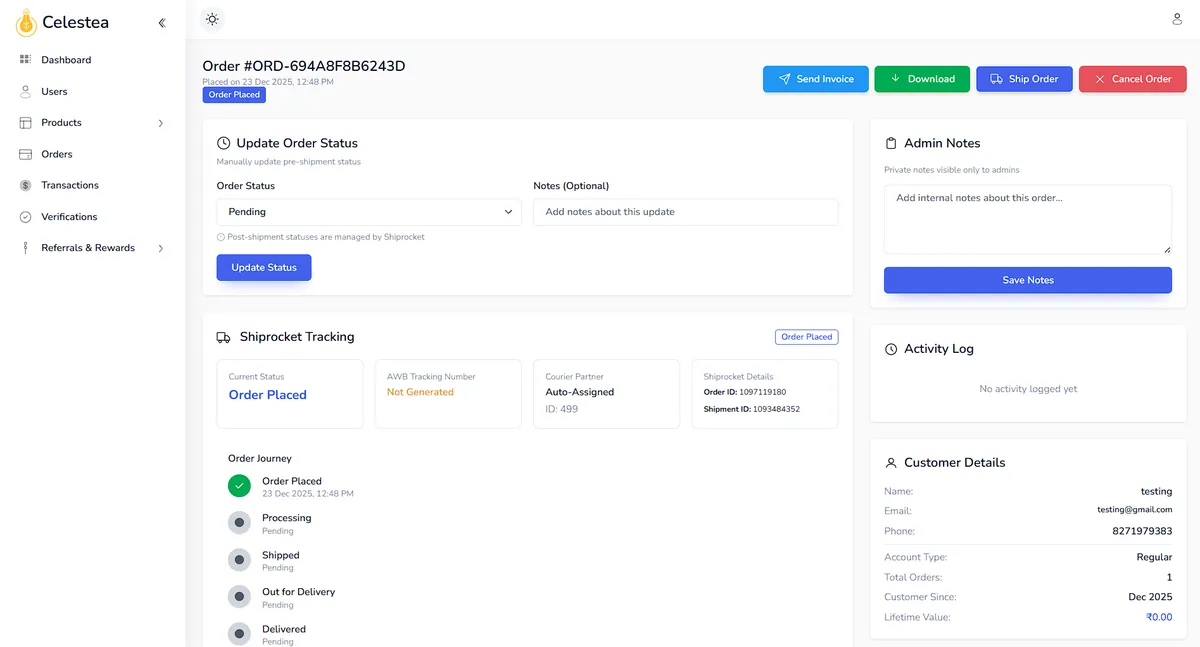Image resolution: width=1200 pixels, height=647 pixels.
Task: Click the info icon near Shiprocket note
Action: point(221,237)
